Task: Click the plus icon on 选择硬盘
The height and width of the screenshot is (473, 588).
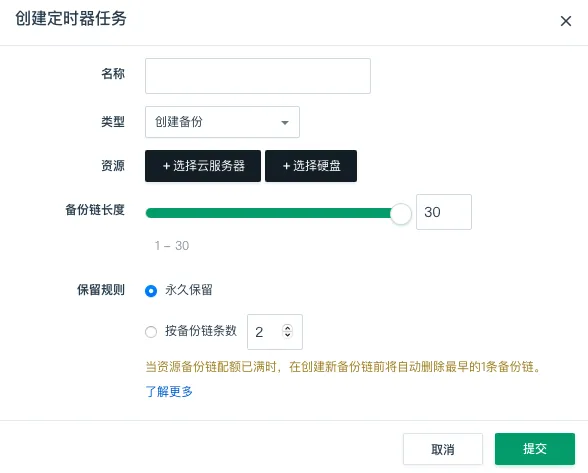Action: [286, 166]
